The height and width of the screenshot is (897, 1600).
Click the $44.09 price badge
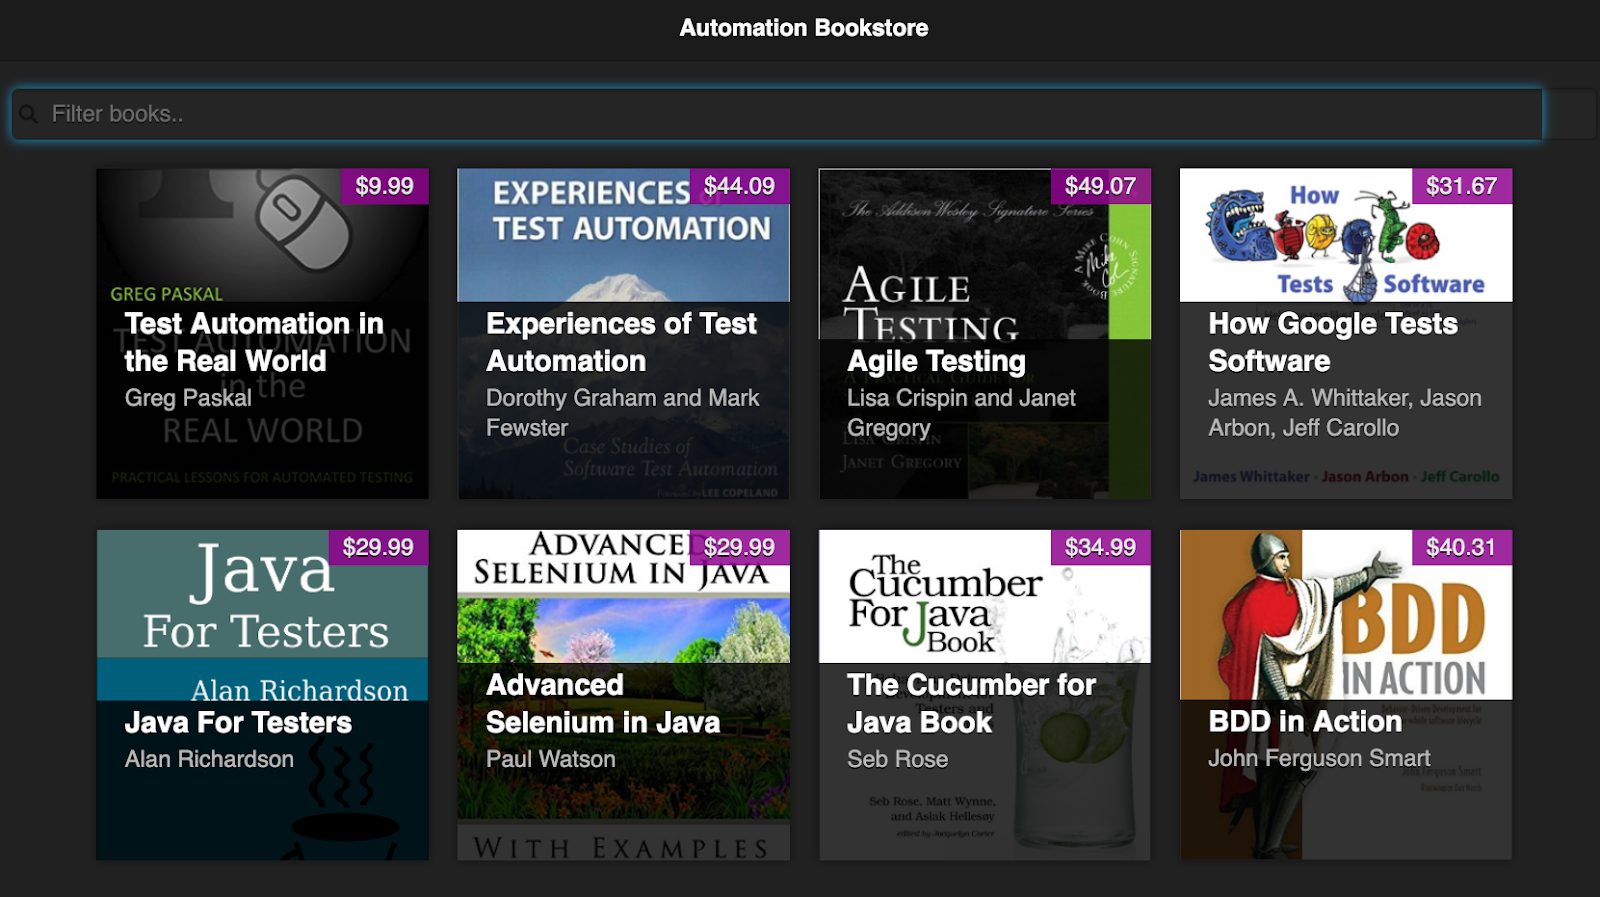coord(739,186)
